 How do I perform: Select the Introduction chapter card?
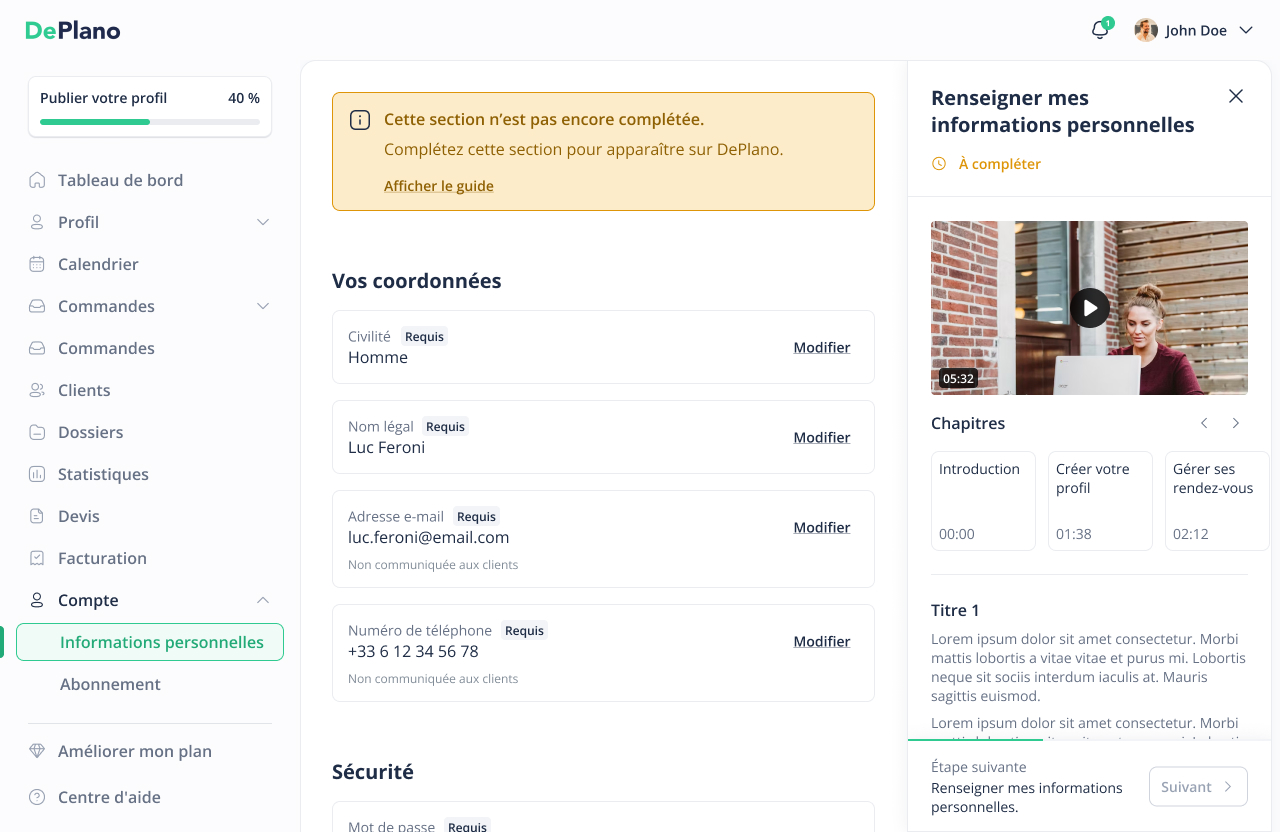[x=983, y=501]
